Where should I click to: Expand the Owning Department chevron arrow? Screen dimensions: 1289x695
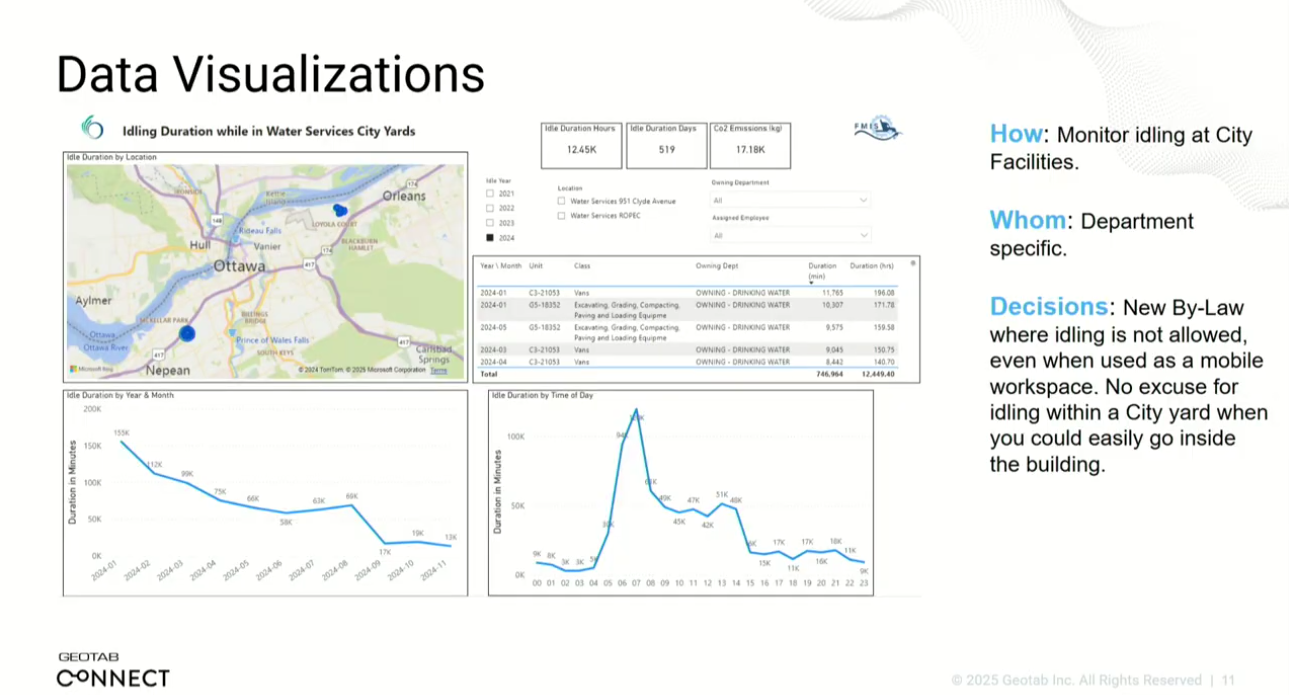point(862,199)
